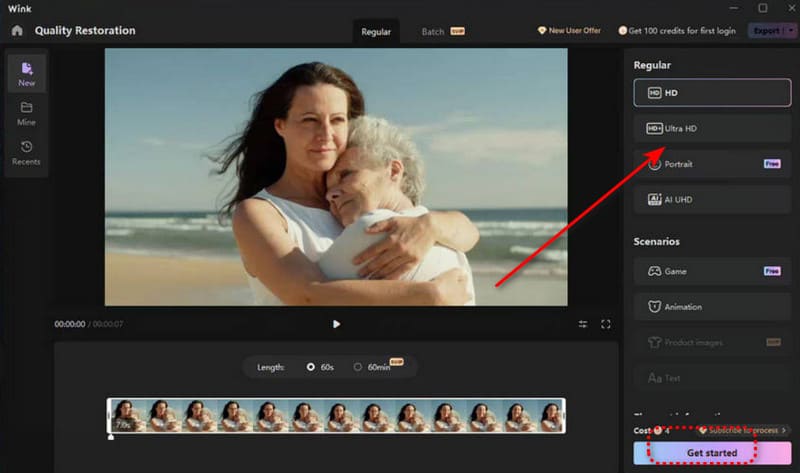The width and height of the screenshot is (800, 473).
Task: Select the Game scenario option
Action: click(x=712, y=271)
